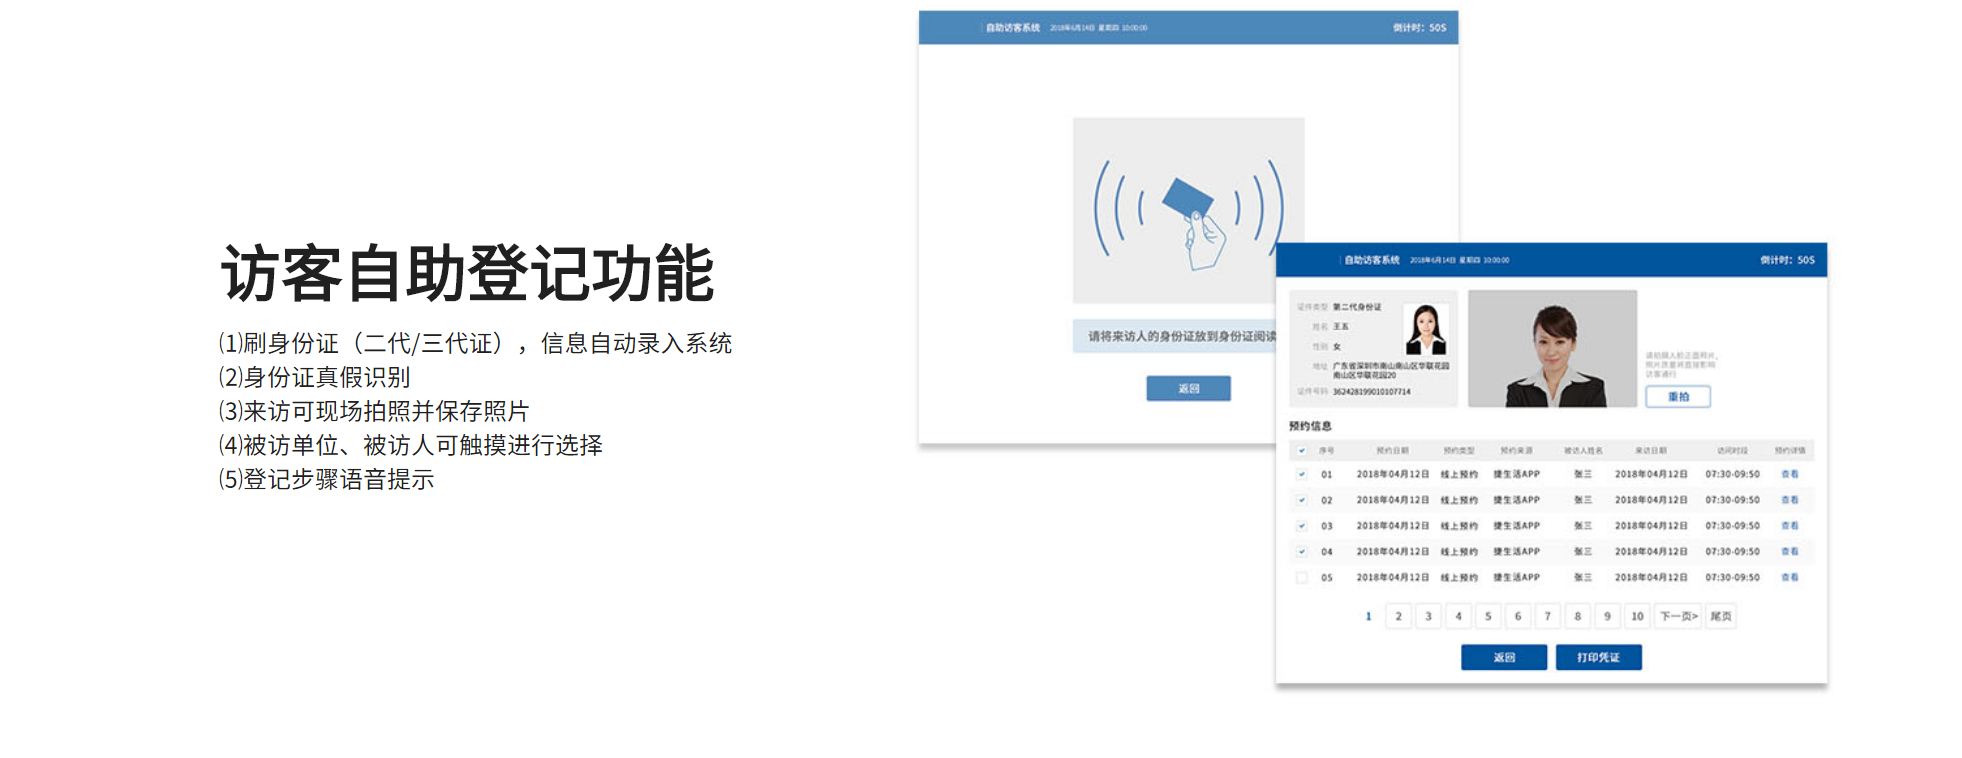Check the checkbox for appointment row 05
This screenshot has width=1962, height=758.
pyautogui.click(x=1302, y=578)
